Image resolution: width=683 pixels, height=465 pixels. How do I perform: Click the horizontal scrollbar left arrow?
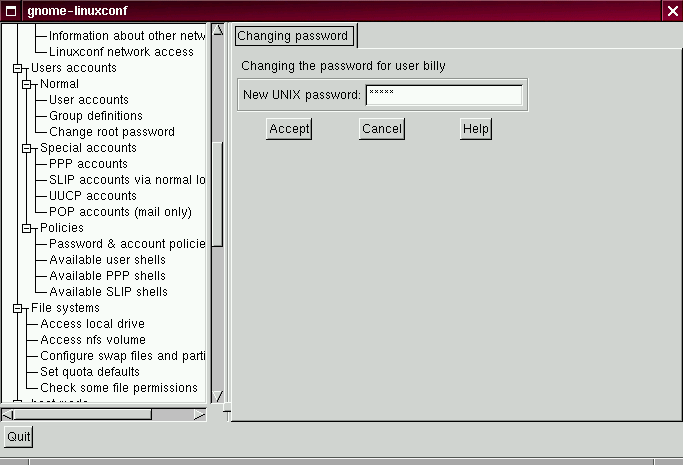[7, 414]
